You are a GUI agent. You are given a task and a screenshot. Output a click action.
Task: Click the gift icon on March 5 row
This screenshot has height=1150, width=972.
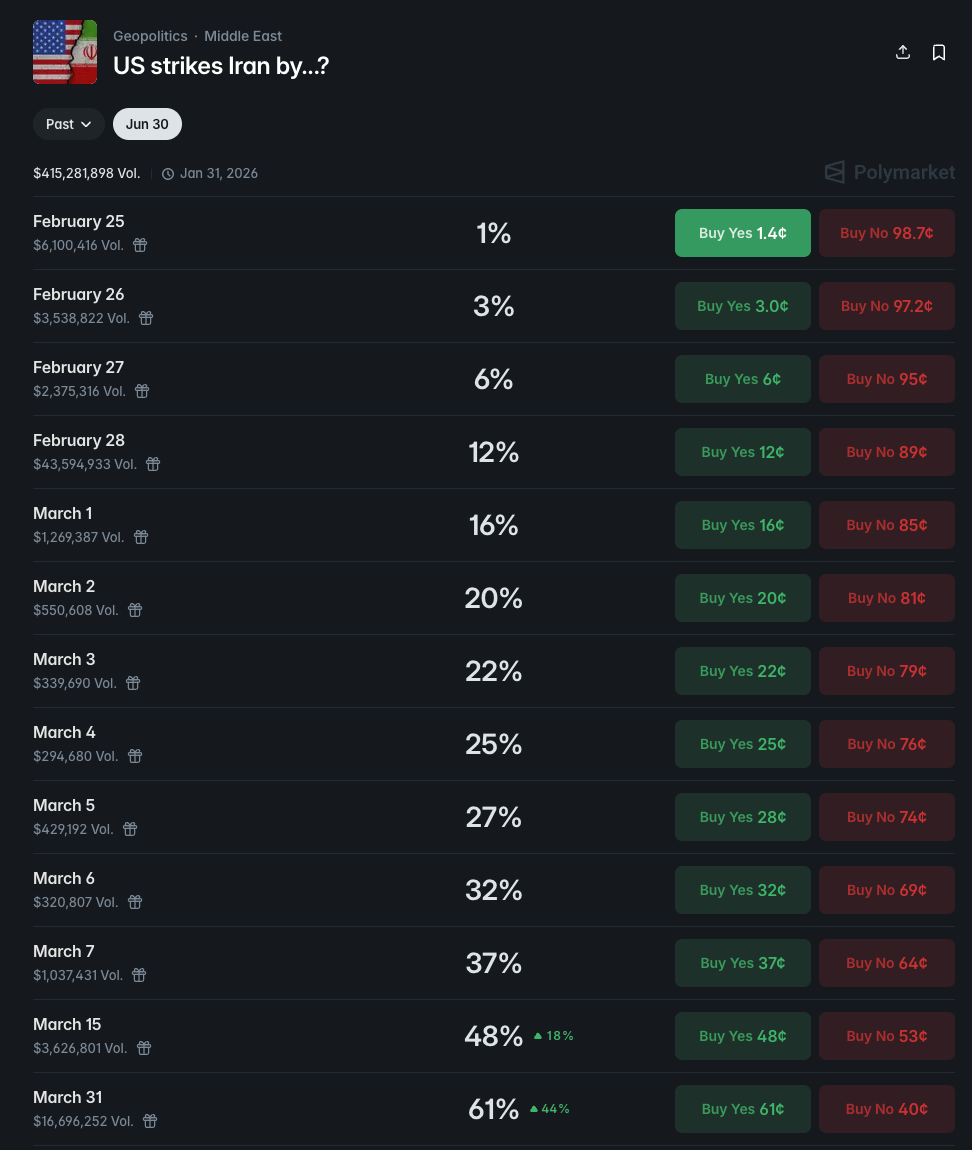pyautogui.click(x=130, y=829)
